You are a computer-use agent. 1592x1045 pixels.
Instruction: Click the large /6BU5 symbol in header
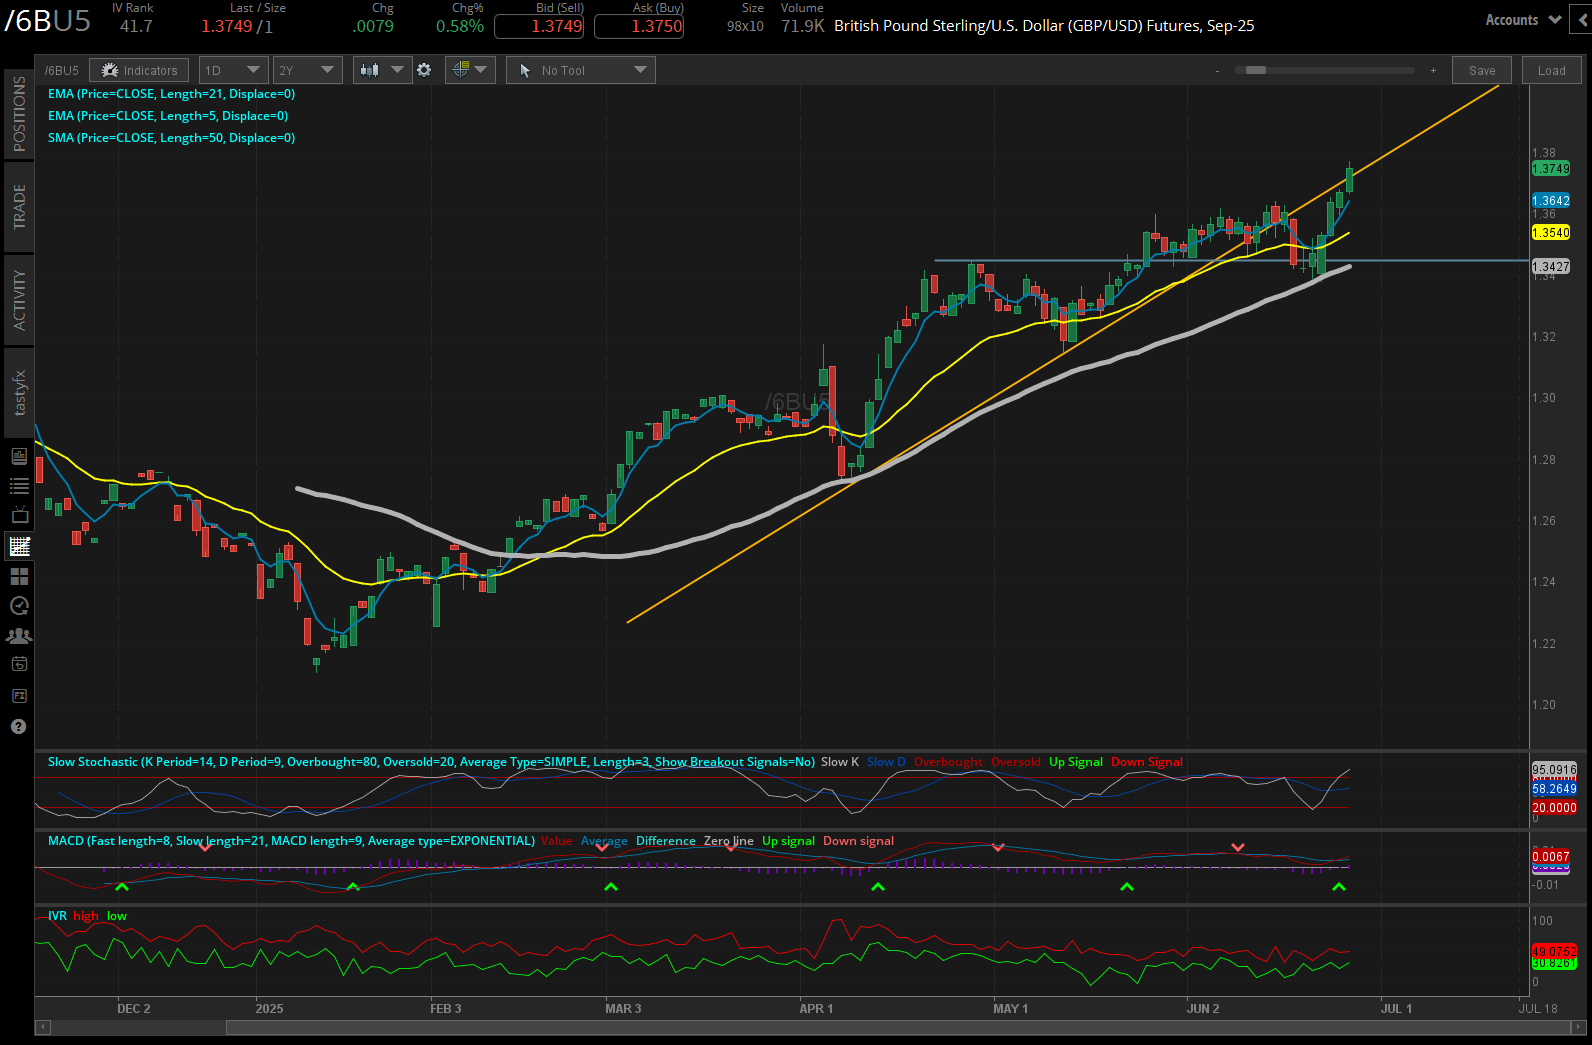[47, 21]
